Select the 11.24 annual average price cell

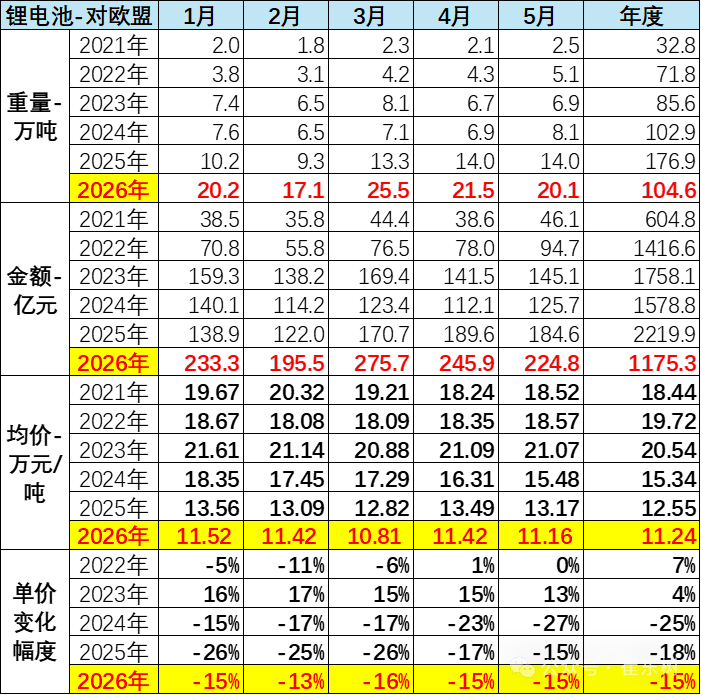tap(642, 535)
